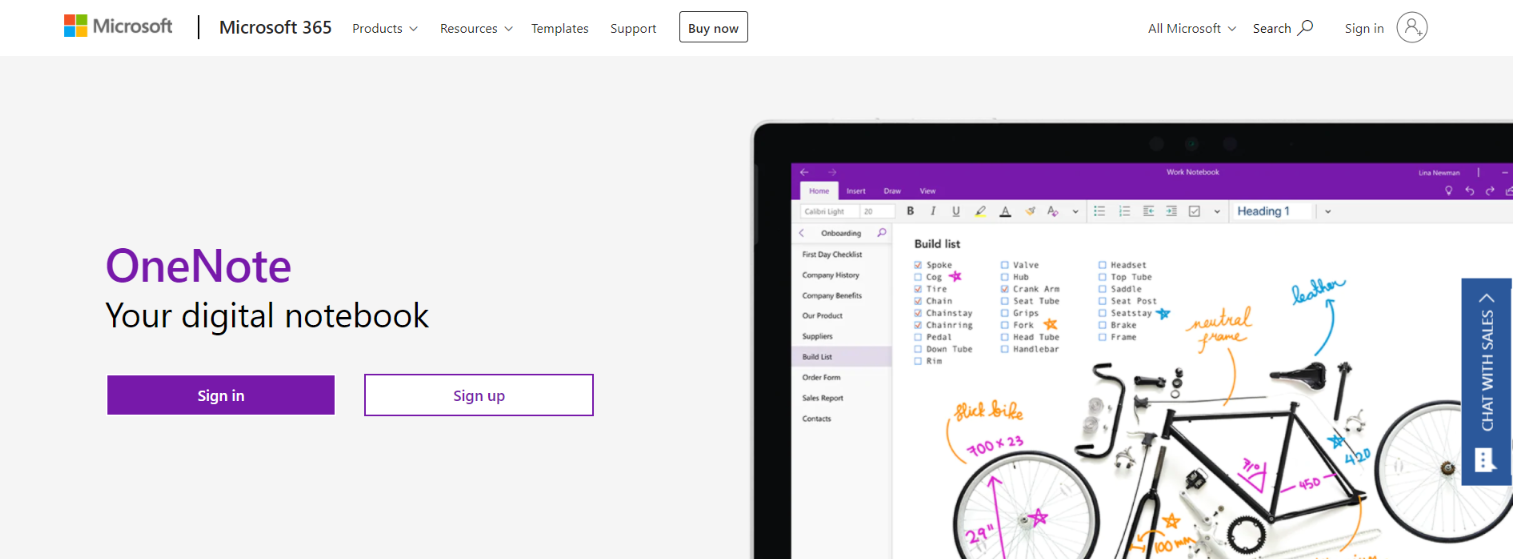Pick the yellow highlighter color

(980, 211)
